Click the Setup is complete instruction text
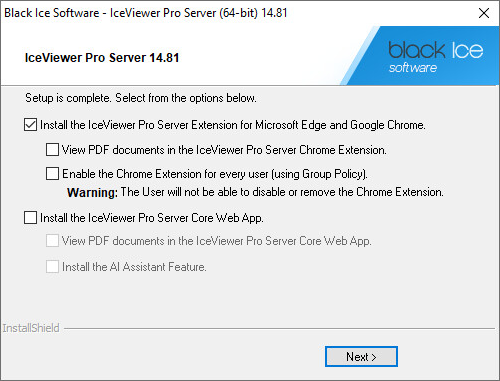The width and height of the screenshot is (500, 381). point(141,98)
